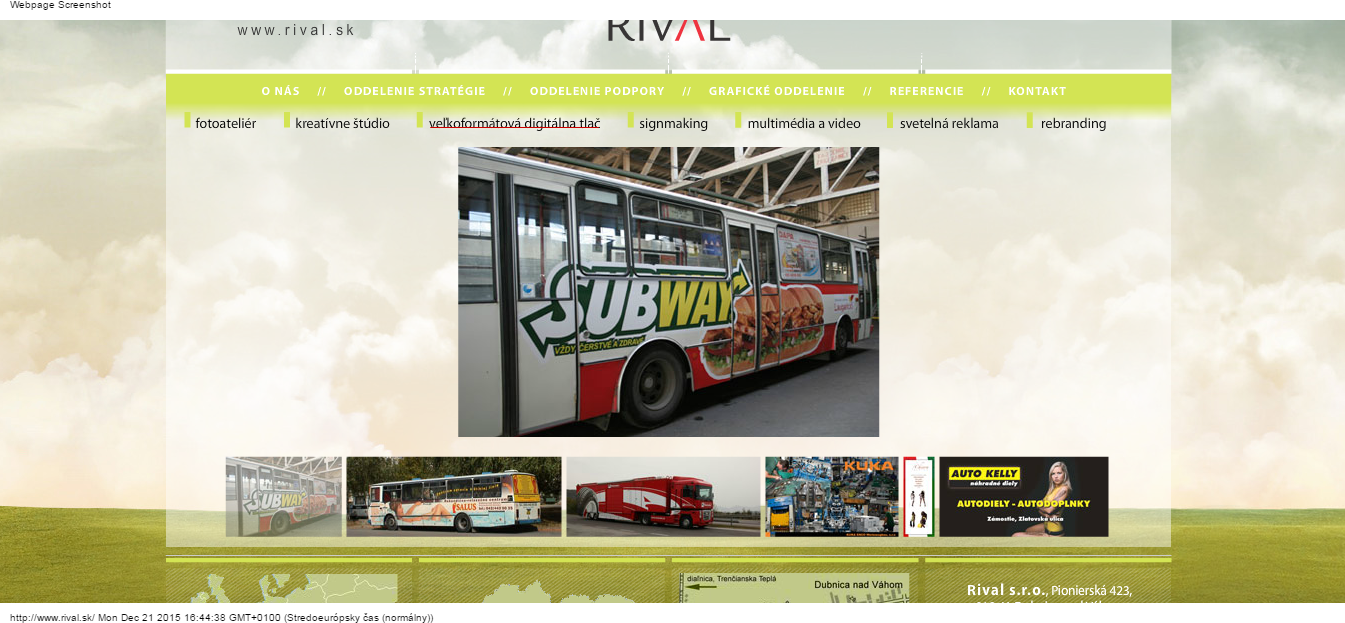Go to REFERENCIE page
This screenshot has width=1345, height=623.
tap(927, 91)
